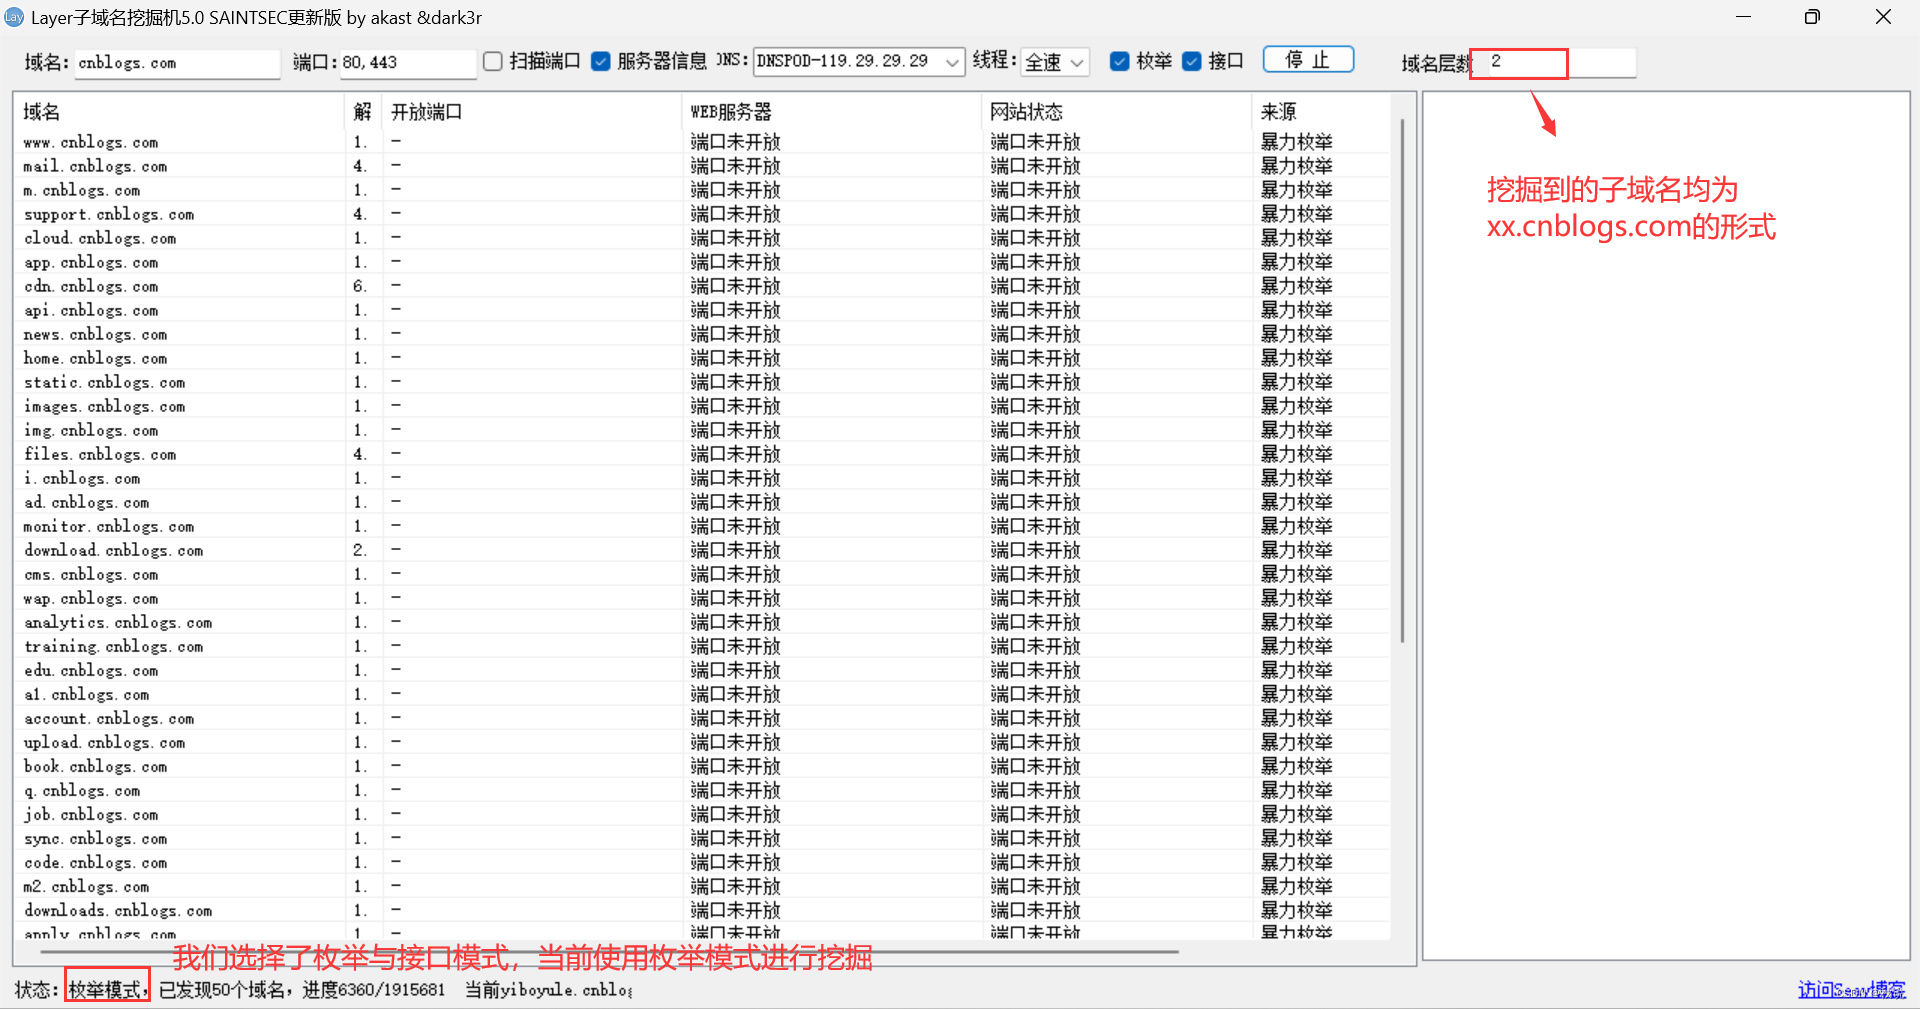The width and height of the screenshot is (1920, 1009).
Task: Select row job.cnblogs.com
Action: 703,814
